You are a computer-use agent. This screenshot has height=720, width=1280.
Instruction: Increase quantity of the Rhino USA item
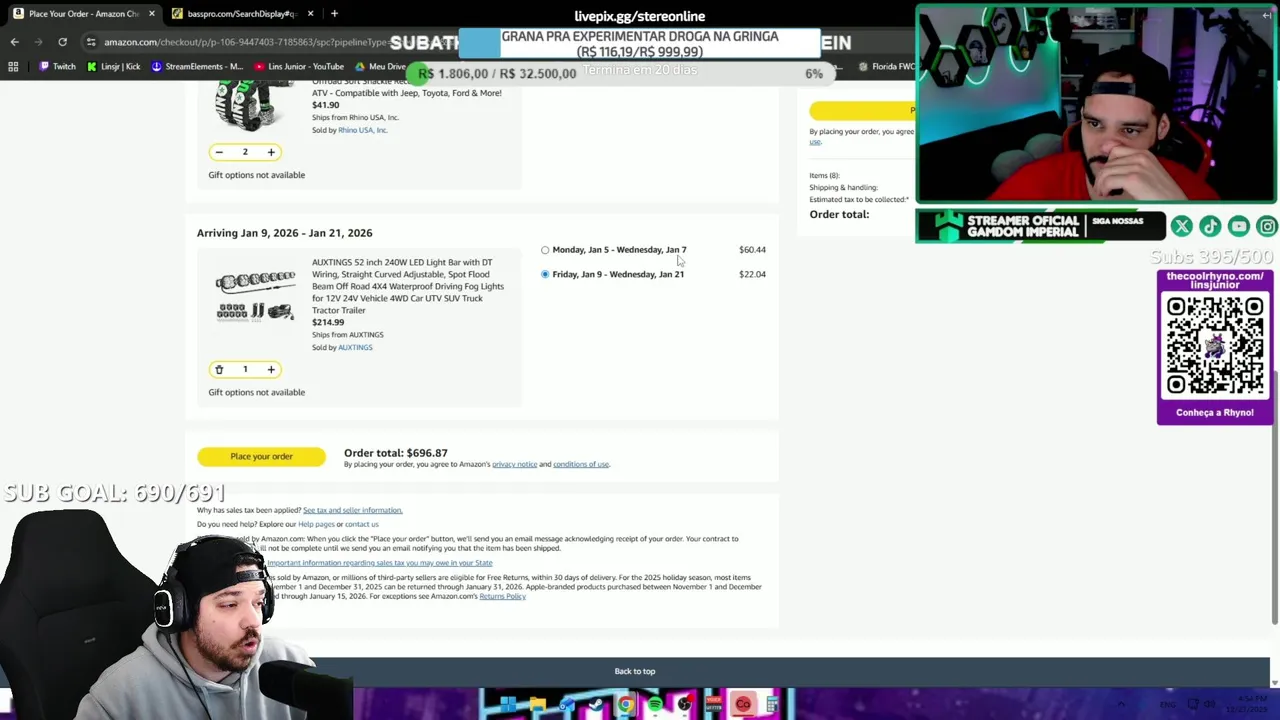pyautogui.click(x=271, y=152)
